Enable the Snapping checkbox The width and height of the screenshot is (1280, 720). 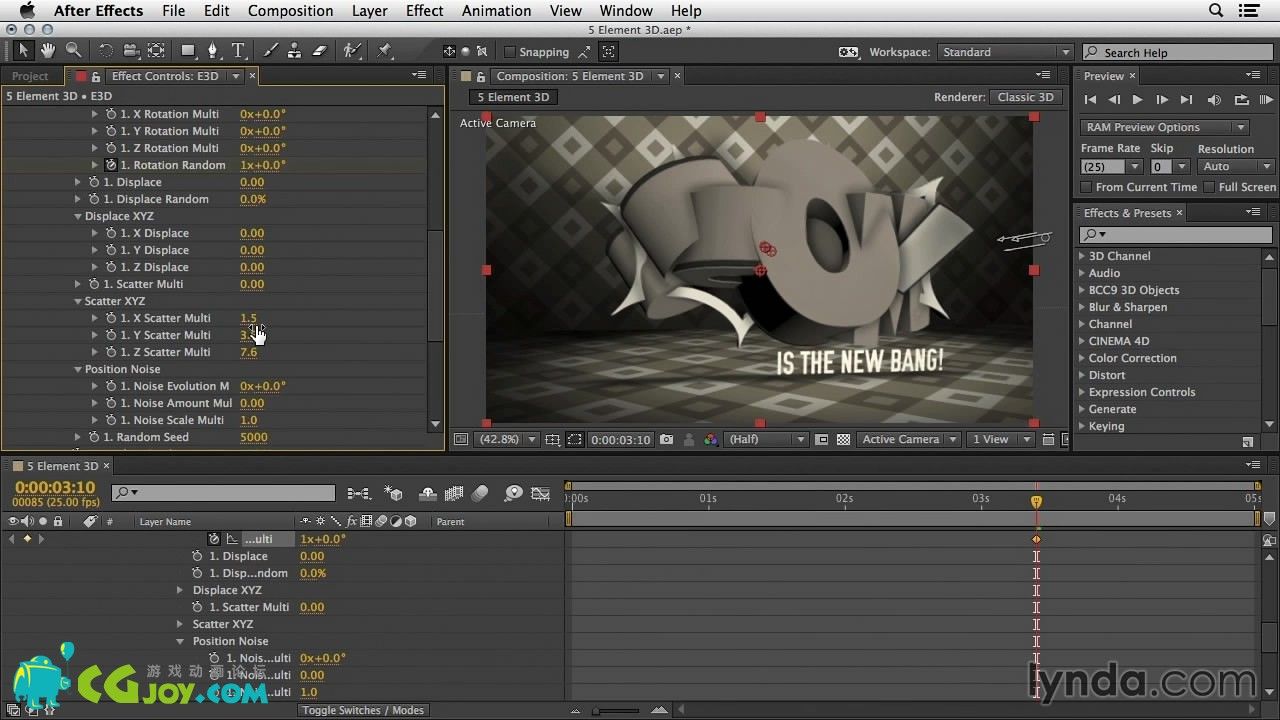(x=509, y=52)
